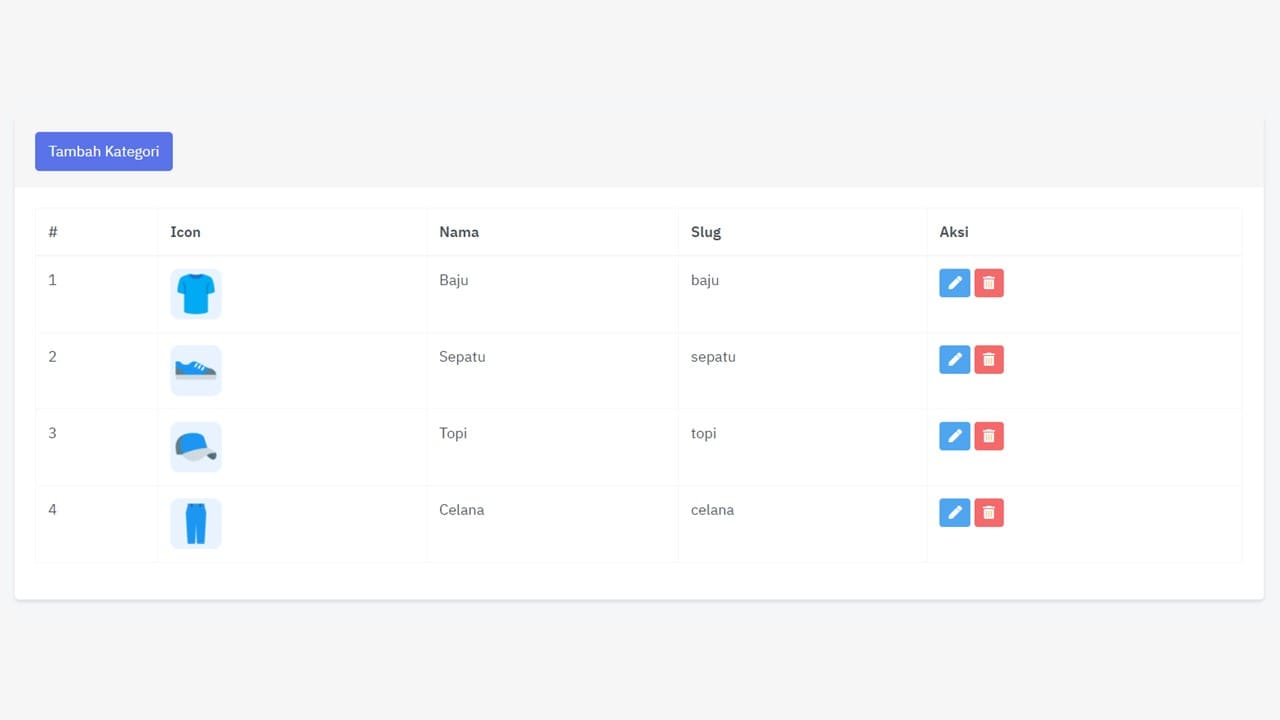
Task: Select row number 3 cell
Action: point(53,433)
